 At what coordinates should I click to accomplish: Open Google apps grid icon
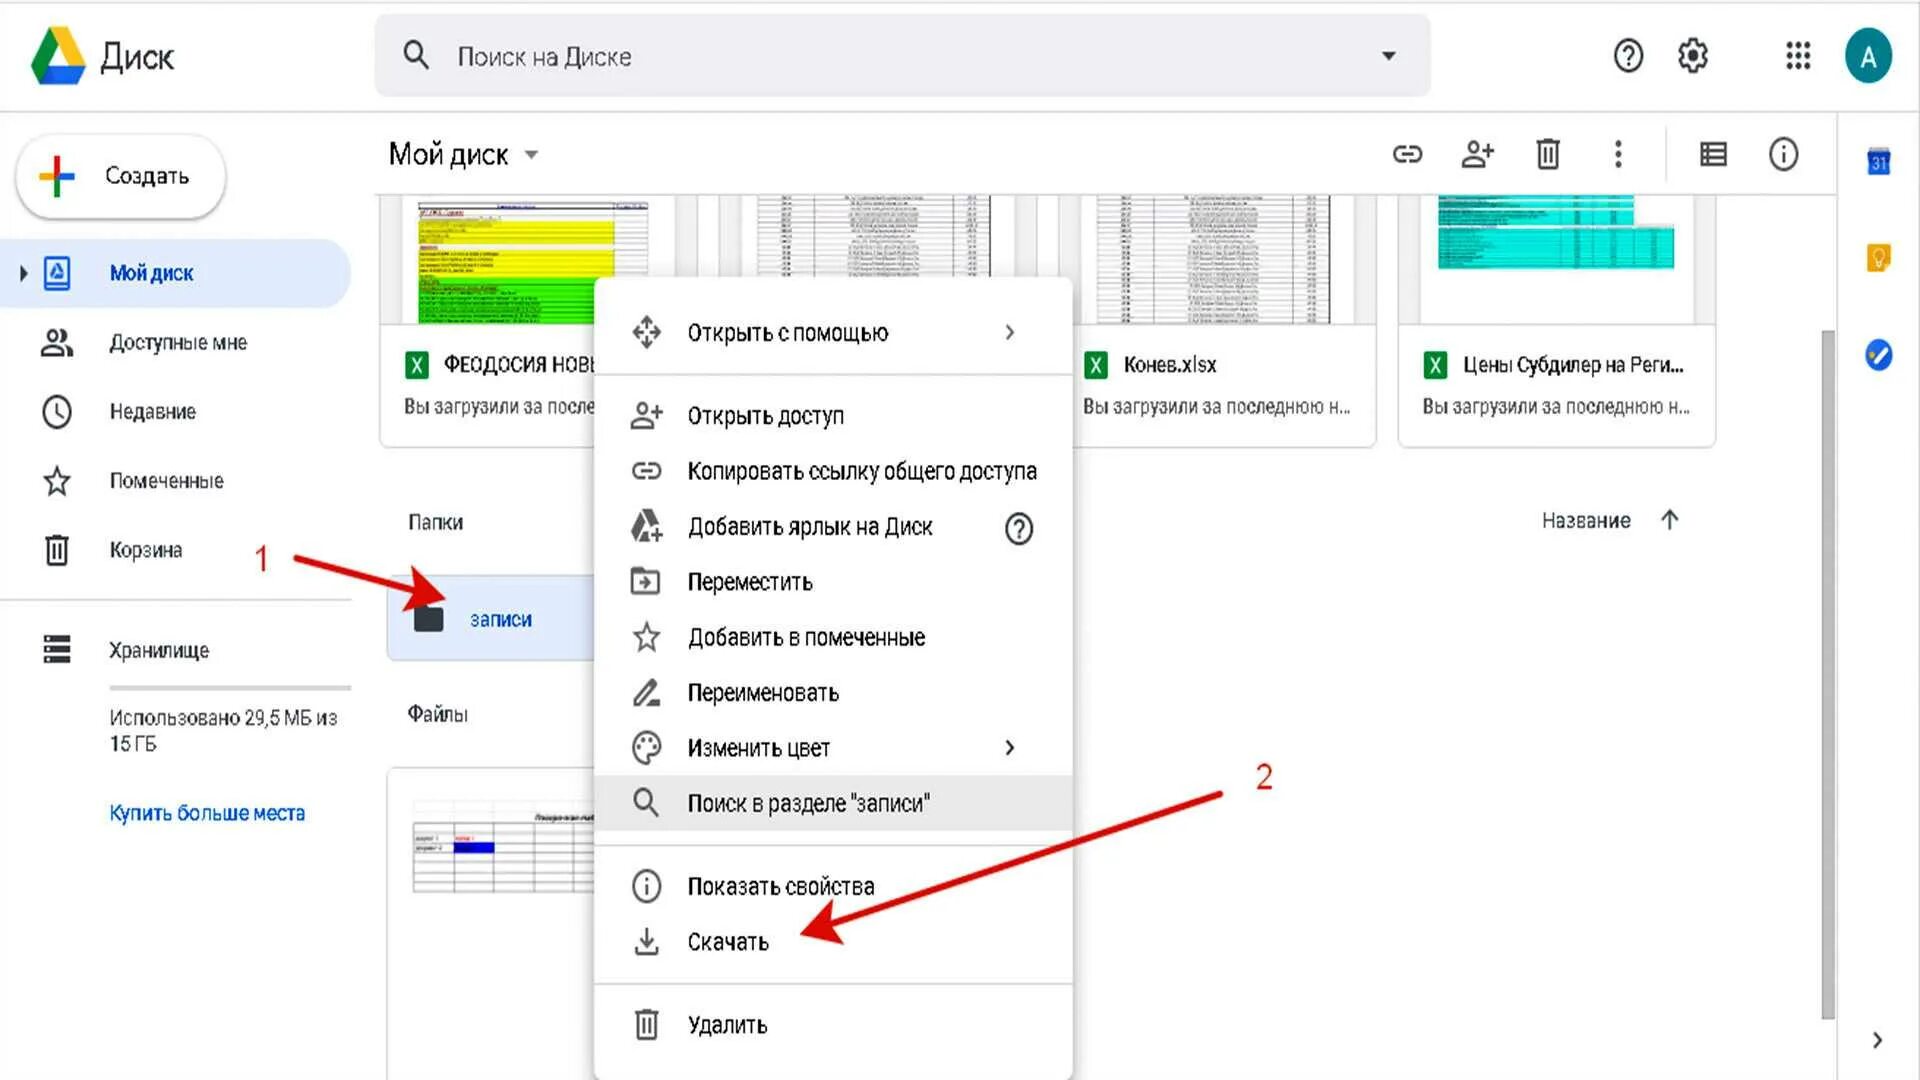pyautogui.click(x=1798, y=56)
